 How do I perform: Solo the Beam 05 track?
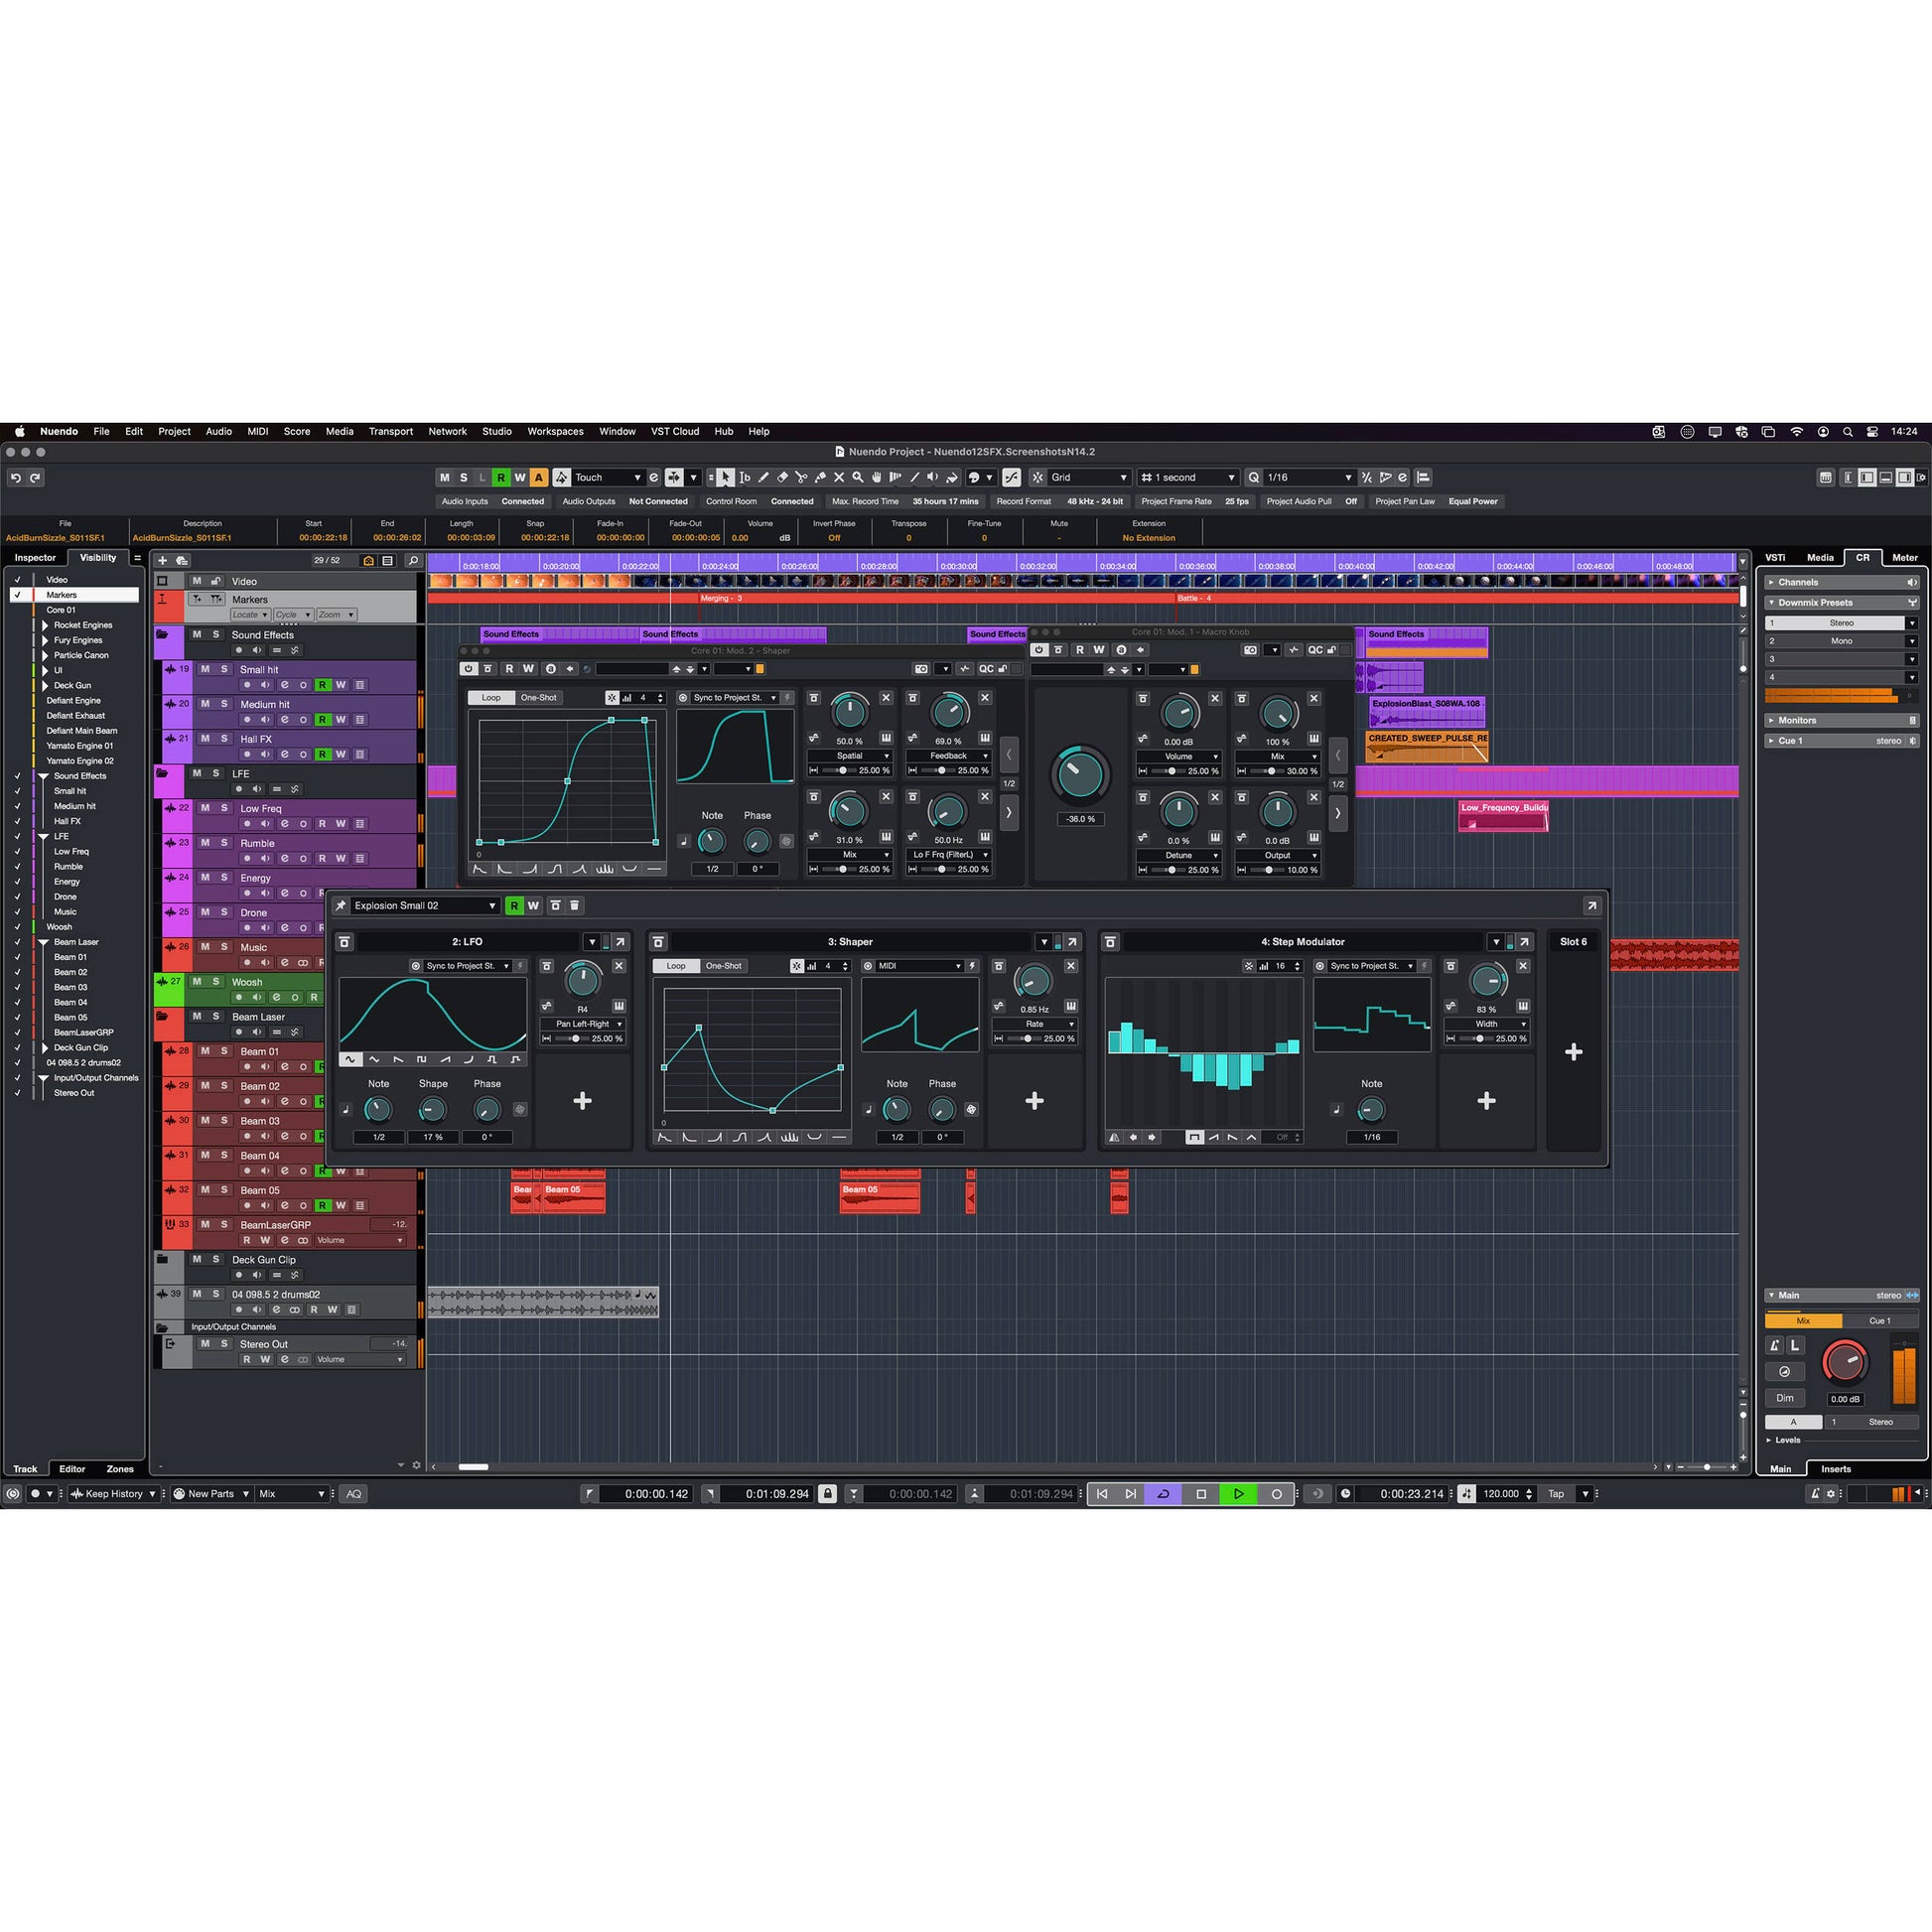click(x=224, y=1190)
